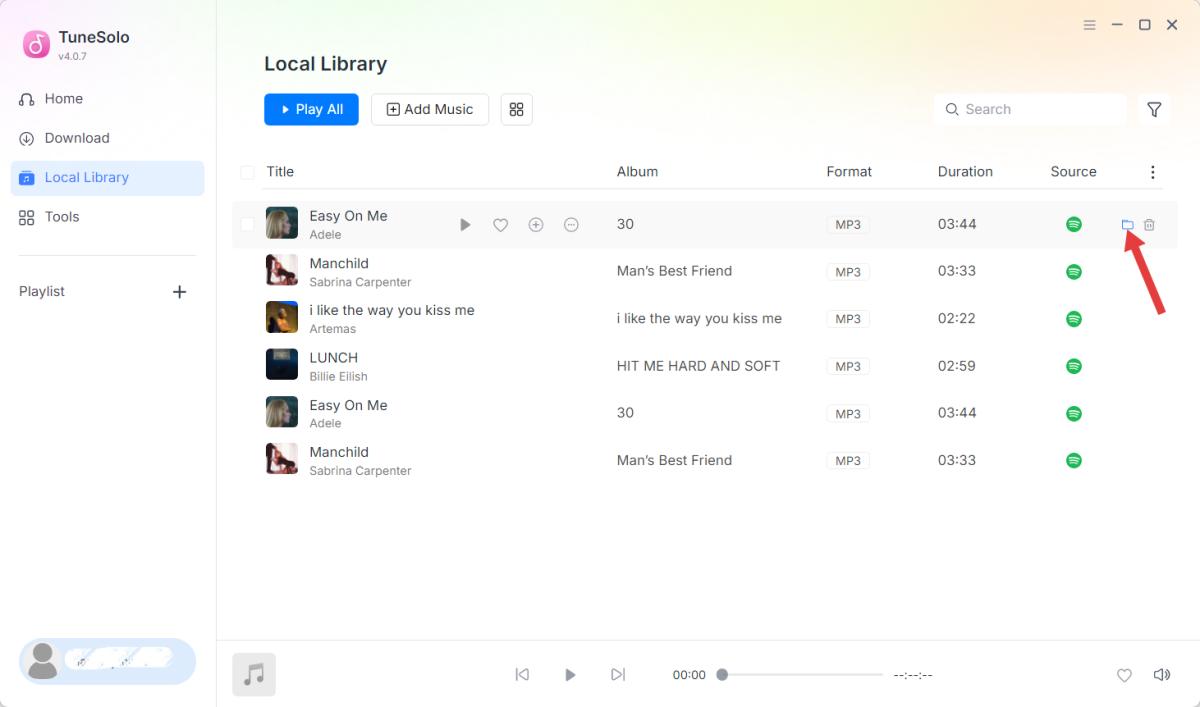Select Local Library in the sidebar
The height and width of the screenshot is (707, 1200).
point(108,178)
